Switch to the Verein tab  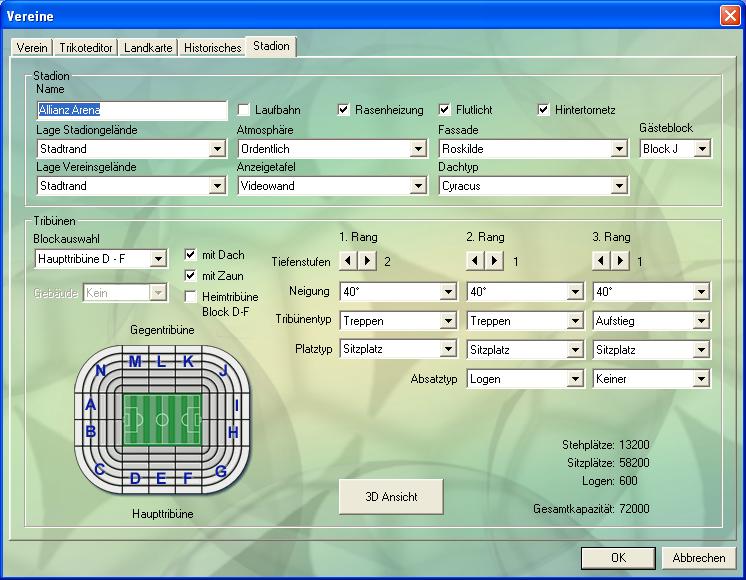(32, 48)
